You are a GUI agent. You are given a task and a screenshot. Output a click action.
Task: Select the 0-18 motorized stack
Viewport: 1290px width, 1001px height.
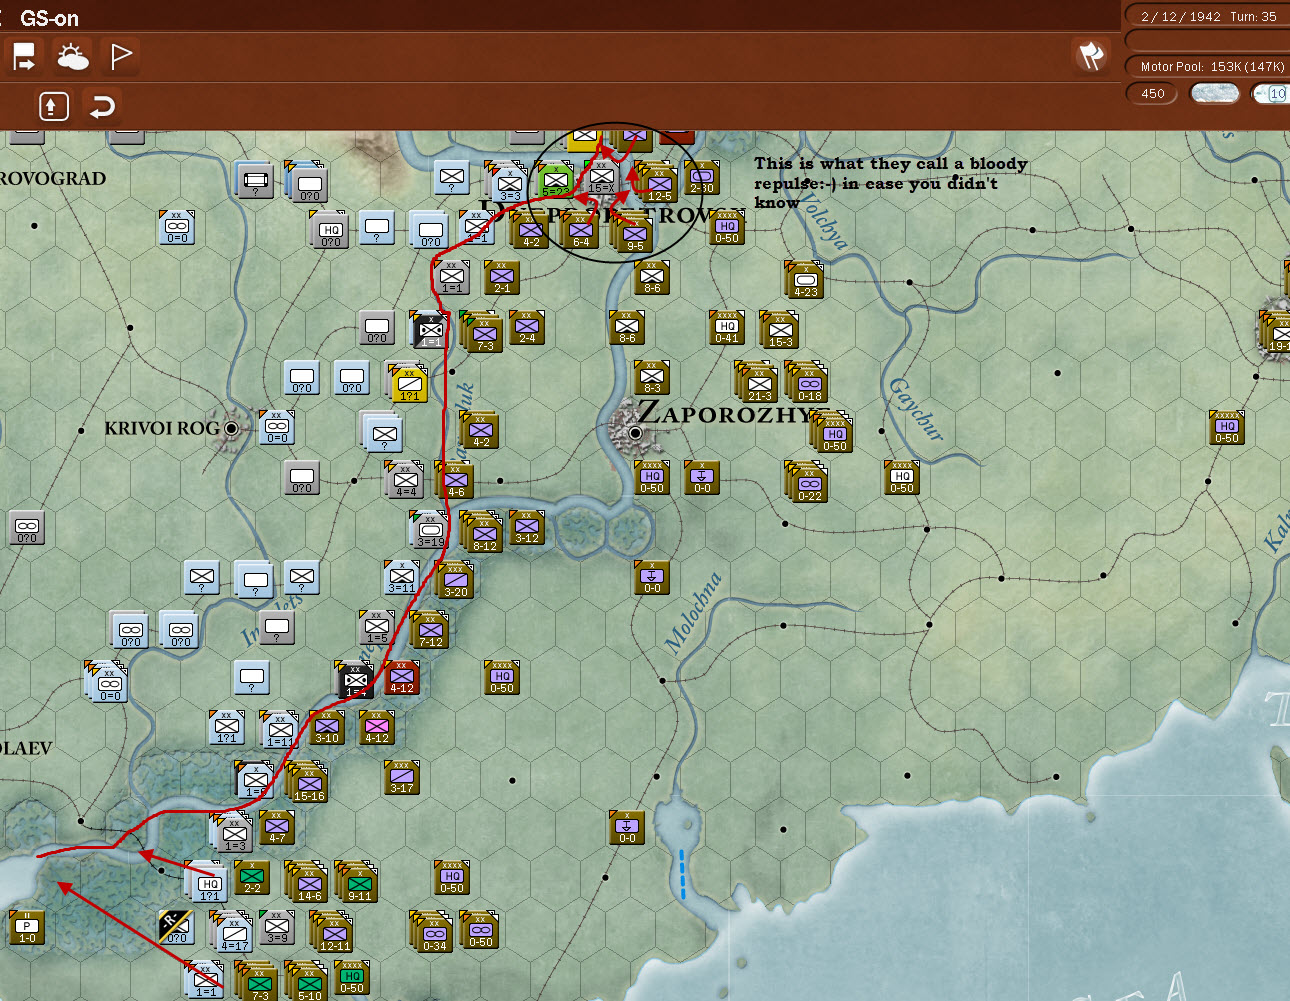click(809, 384)
